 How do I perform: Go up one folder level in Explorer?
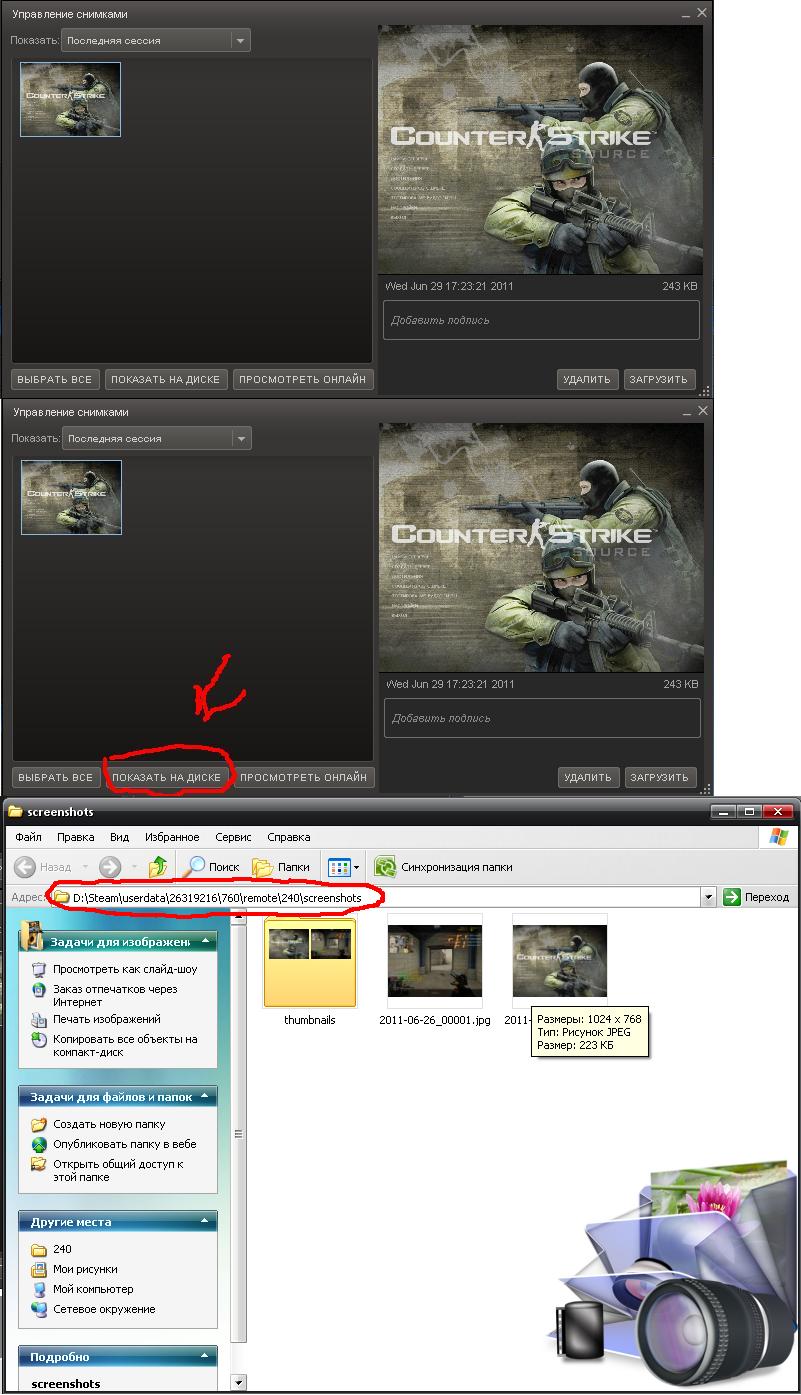158,867
